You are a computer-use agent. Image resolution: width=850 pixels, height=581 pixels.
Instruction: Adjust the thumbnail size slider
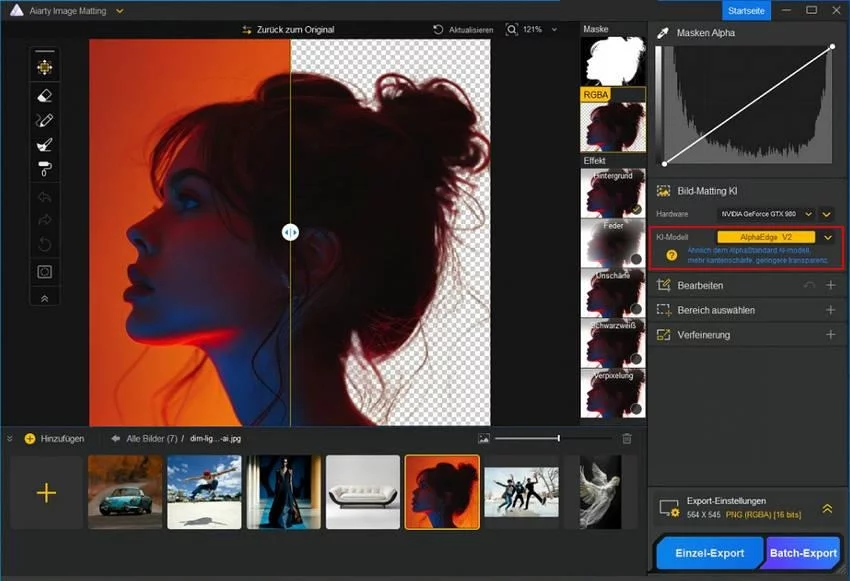(x=558, y=438)
